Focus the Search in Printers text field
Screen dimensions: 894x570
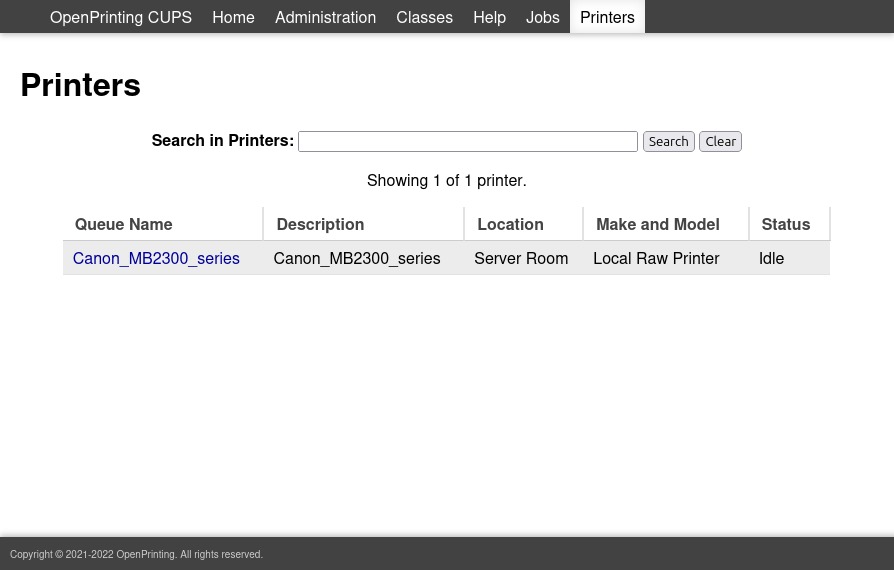467,142
